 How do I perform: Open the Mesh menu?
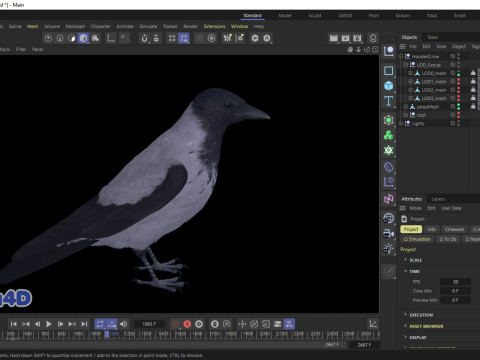tap(33, 26)
